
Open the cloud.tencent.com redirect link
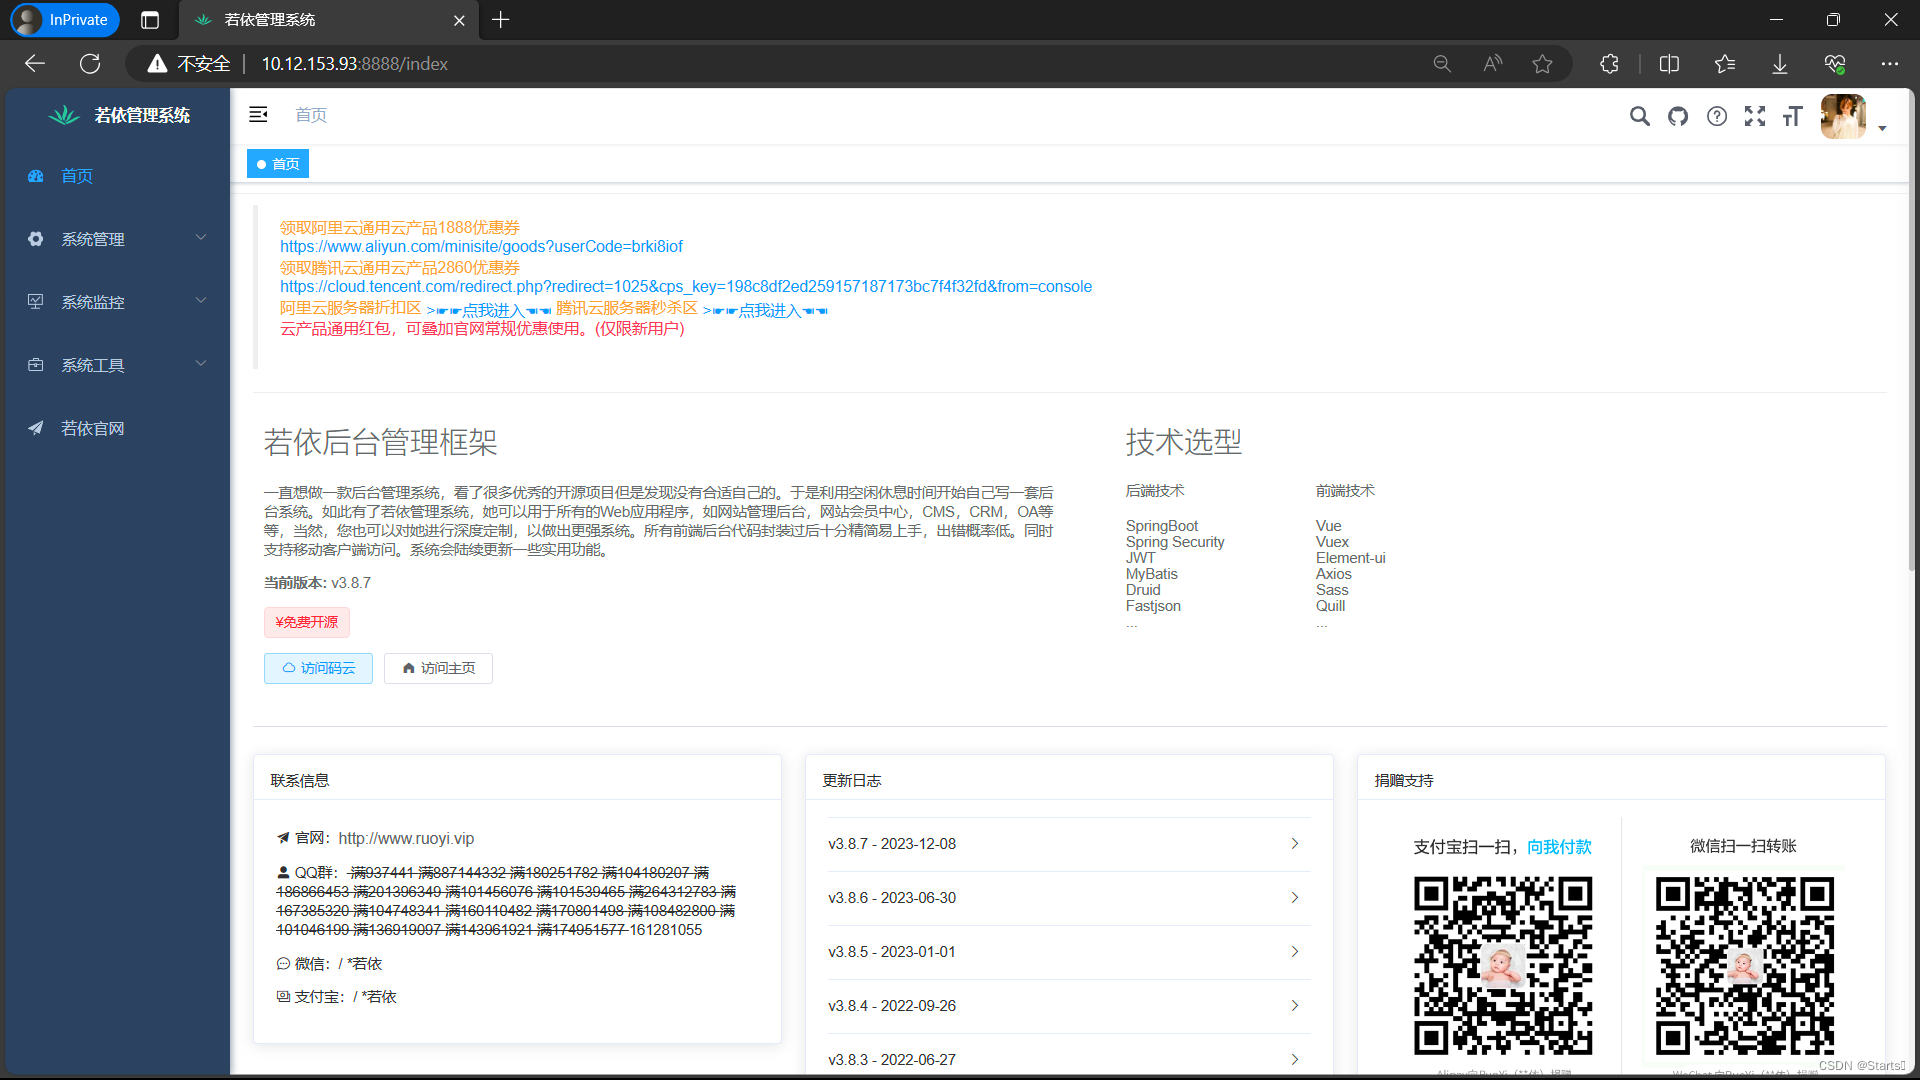[686, 286]
